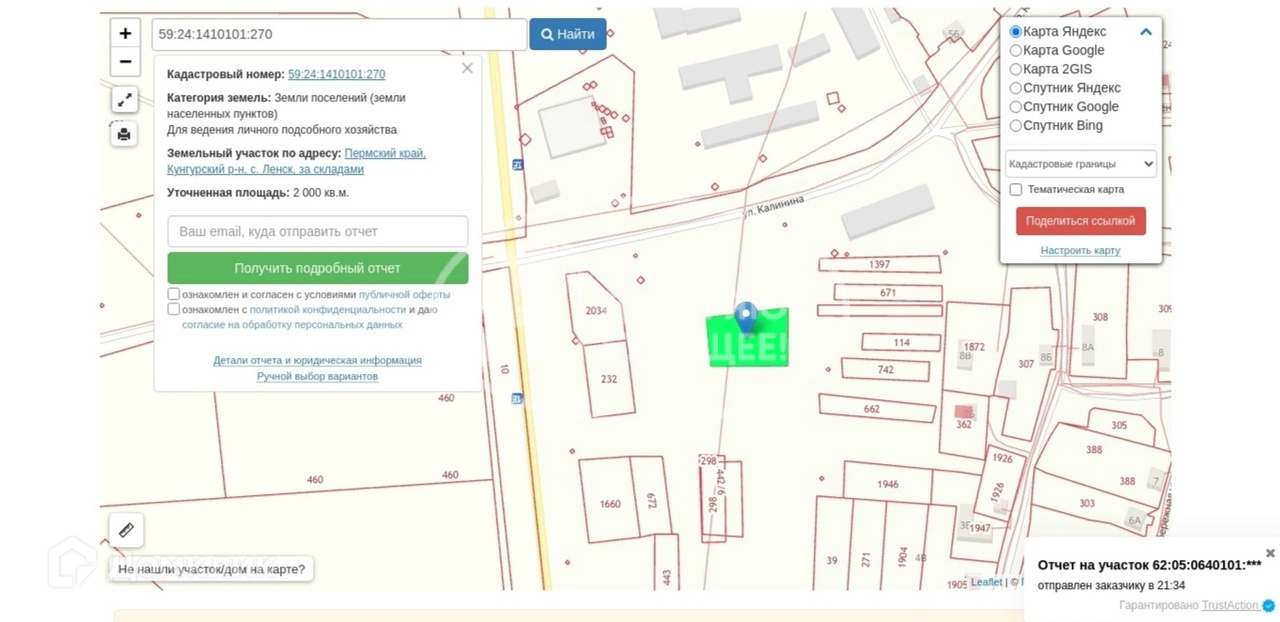Click parcel label 742 on map
1280x622 pixels.
886,369
